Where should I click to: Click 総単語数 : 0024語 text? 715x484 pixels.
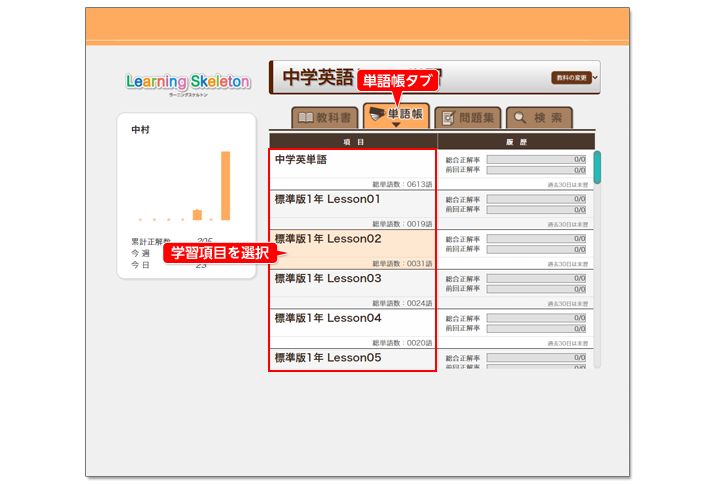point(402,303)
